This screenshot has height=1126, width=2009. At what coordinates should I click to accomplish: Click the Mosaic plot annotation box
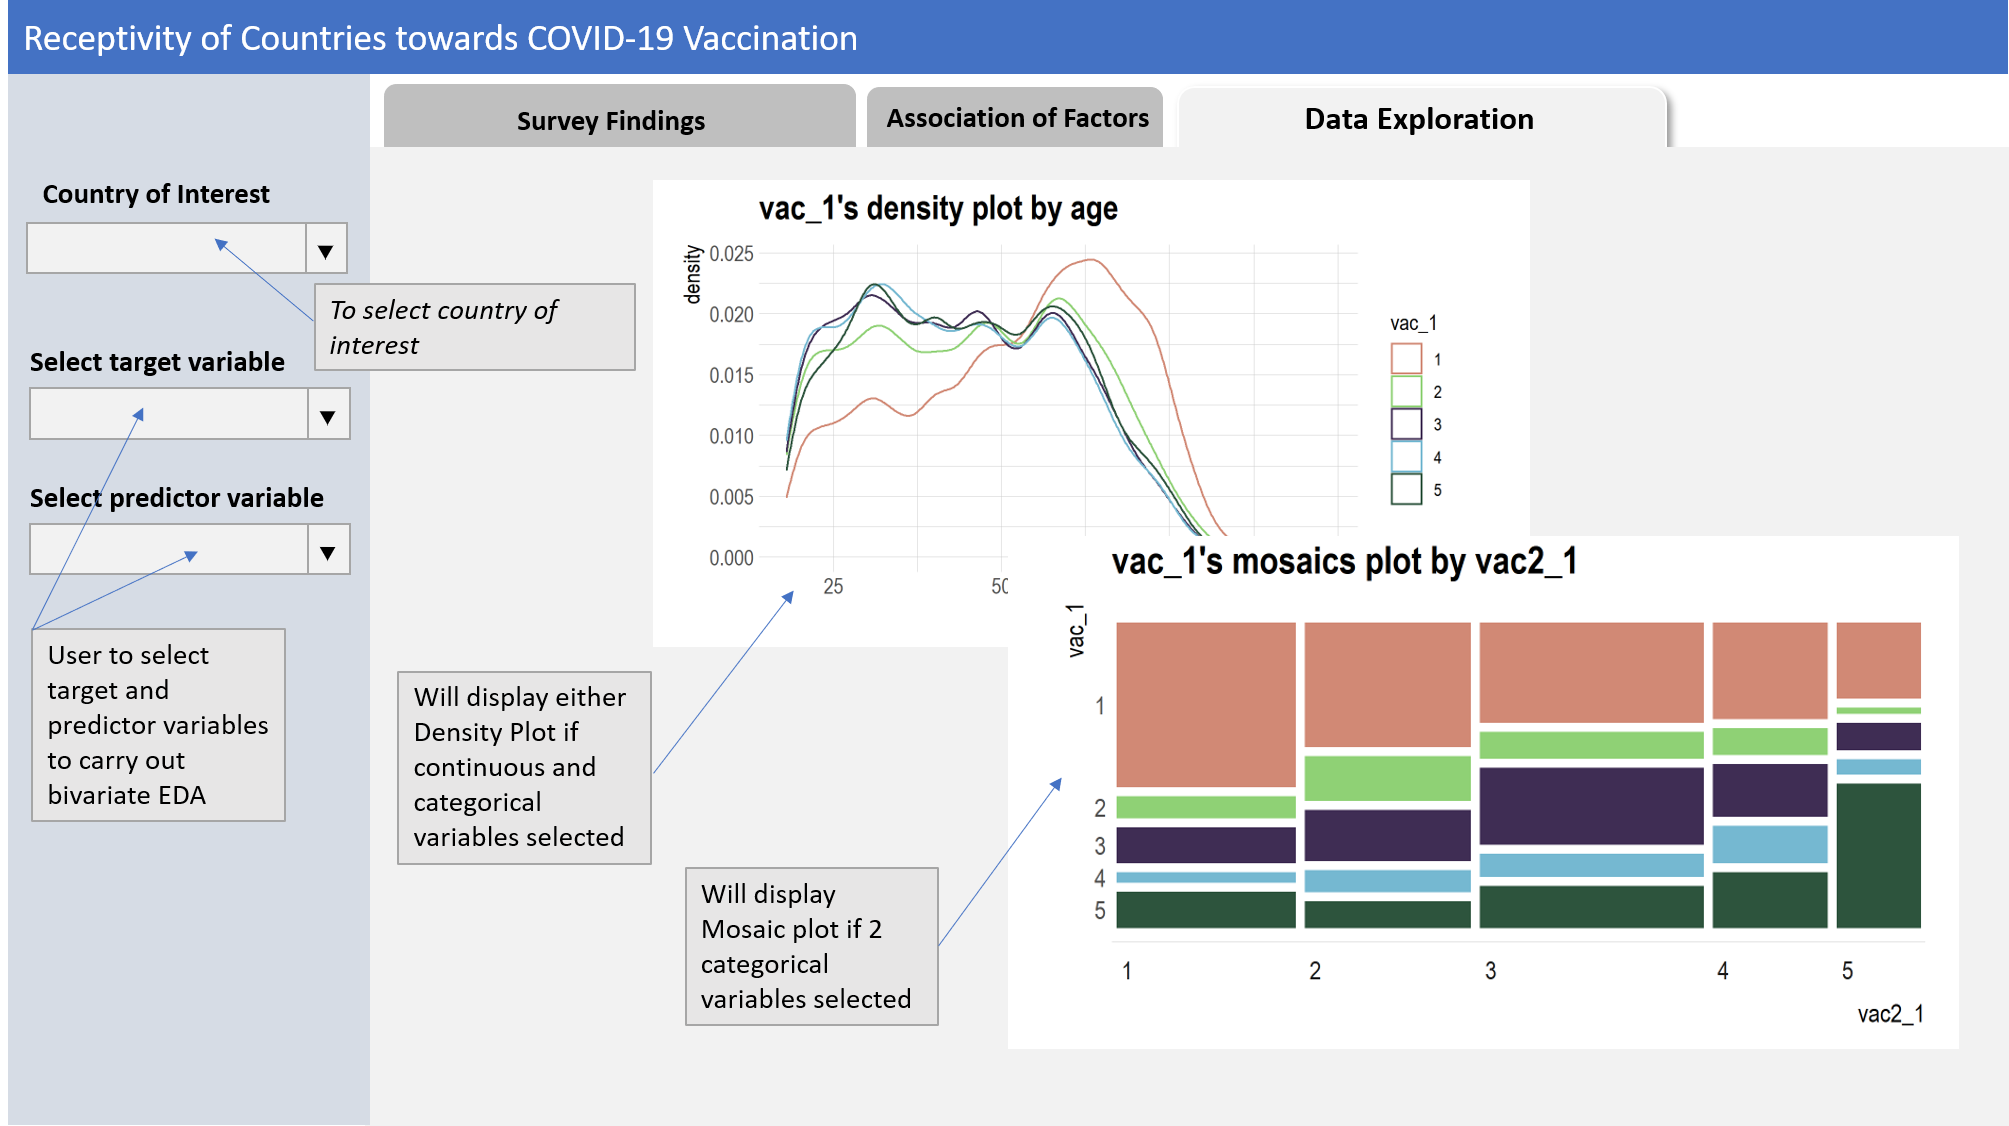click(811, 945)
